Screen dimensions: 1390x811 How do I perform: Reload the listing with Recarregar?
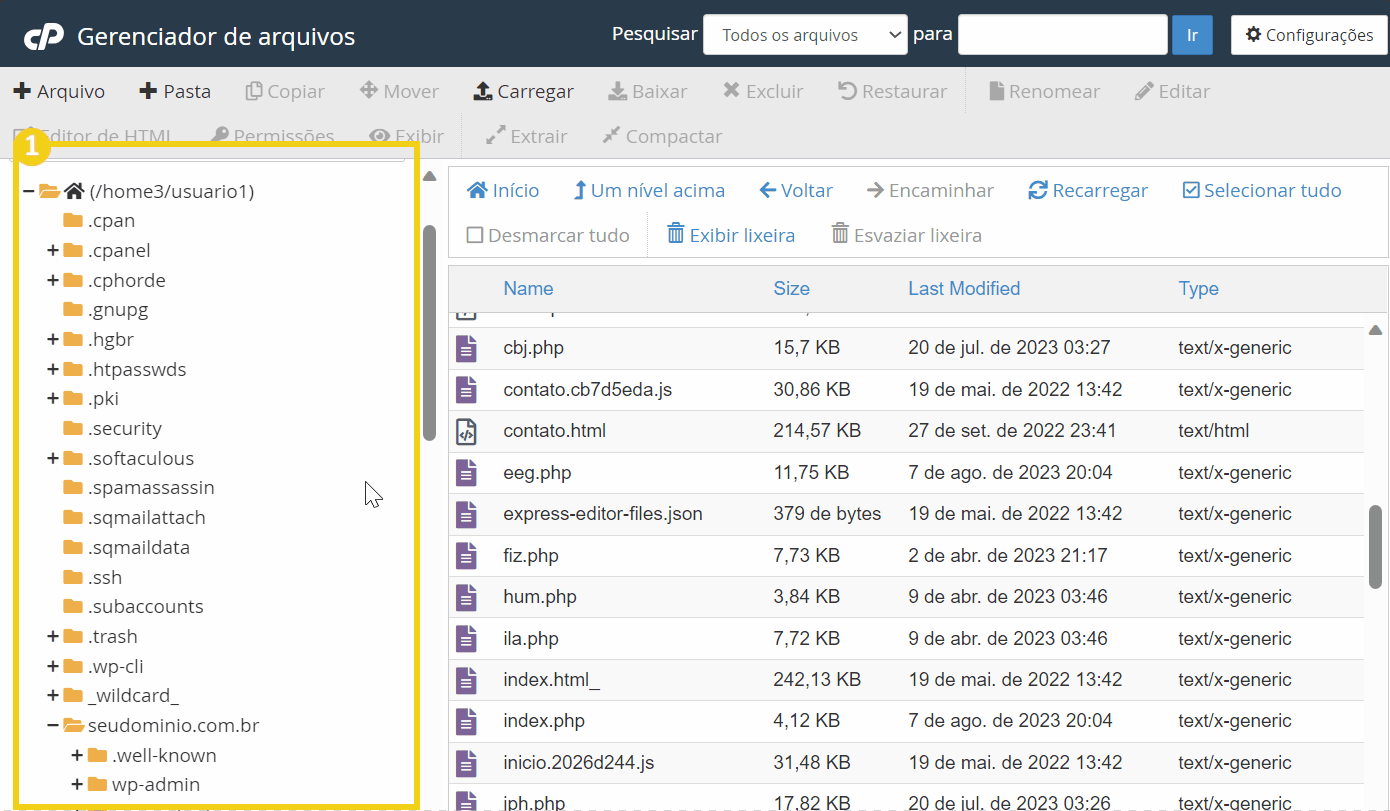click(x=1088, y=190)
